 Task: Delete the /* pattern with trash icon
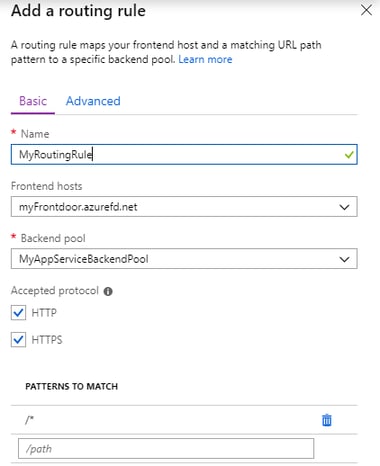coord(327,420)
